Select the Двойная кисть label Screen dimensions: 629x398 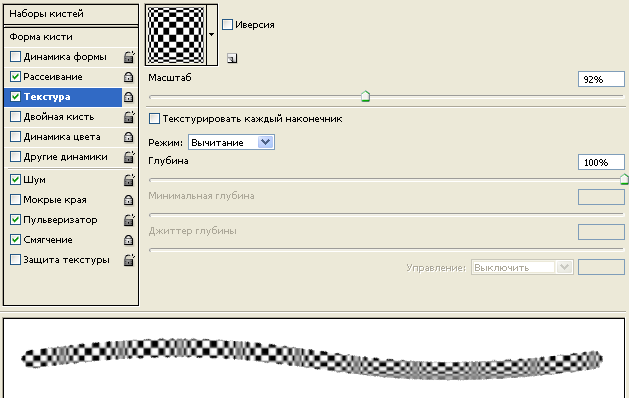(59, 117)
